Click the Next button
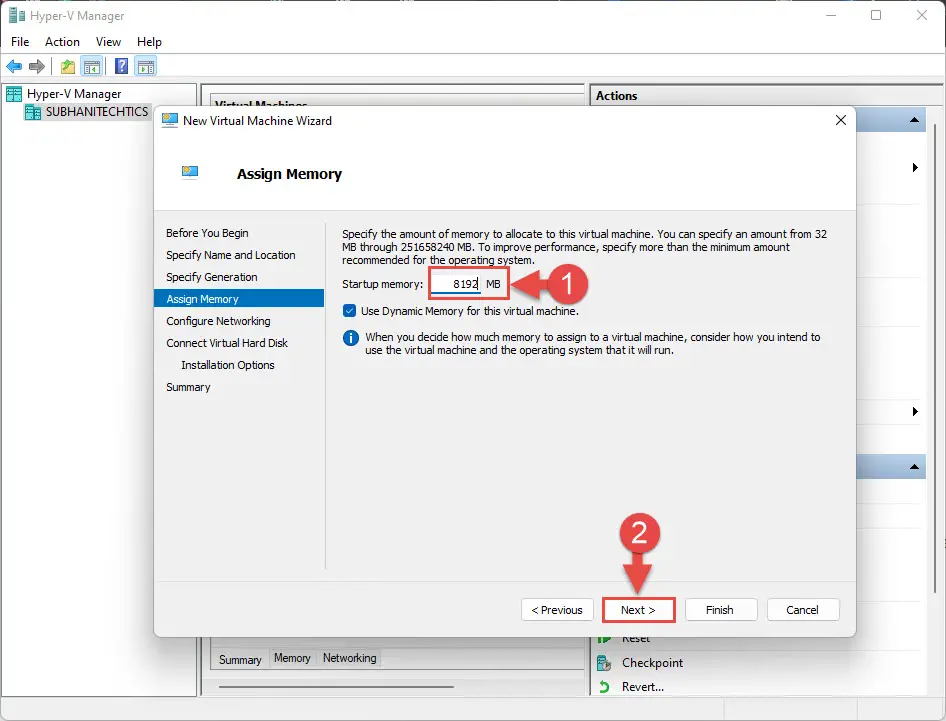946x721 pixels. (x=638, y=610)
